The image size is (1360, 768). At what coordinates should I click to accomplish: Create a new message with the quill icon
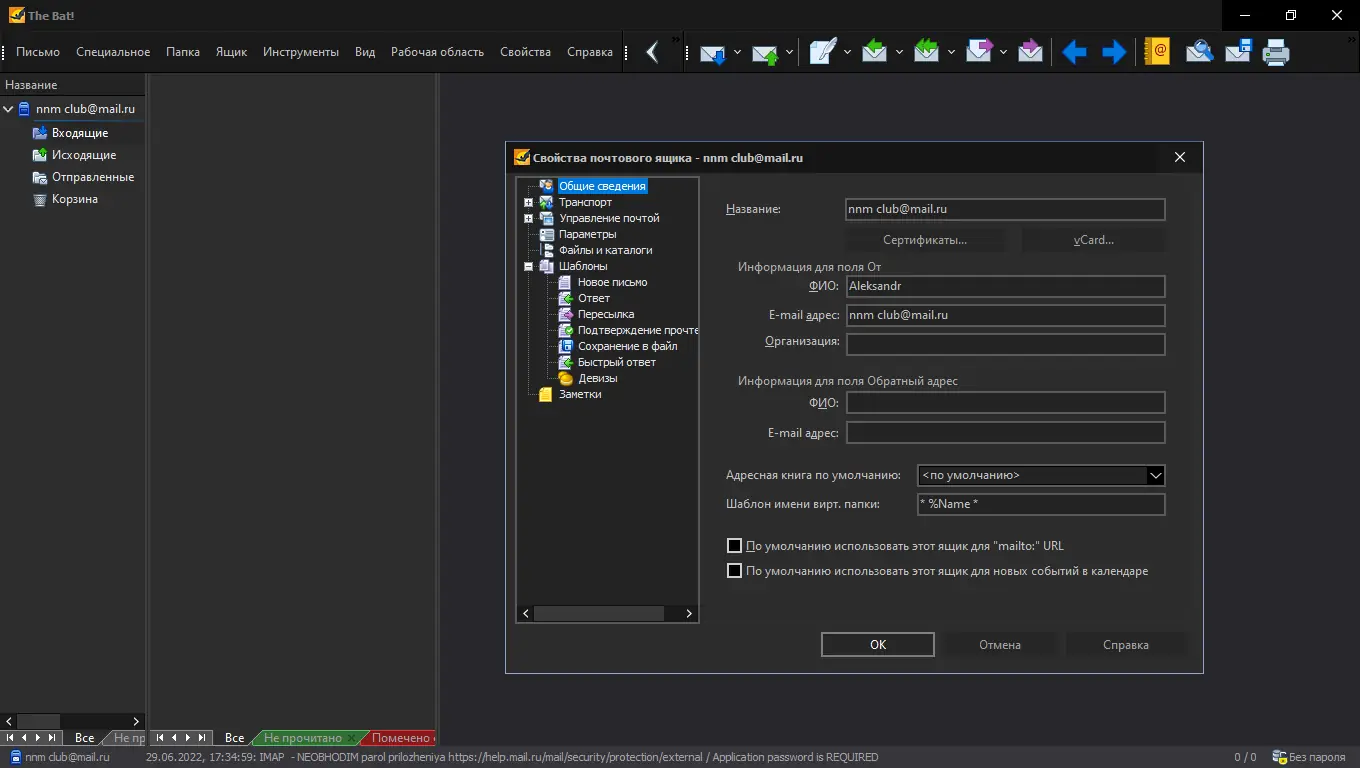[822, 52]
